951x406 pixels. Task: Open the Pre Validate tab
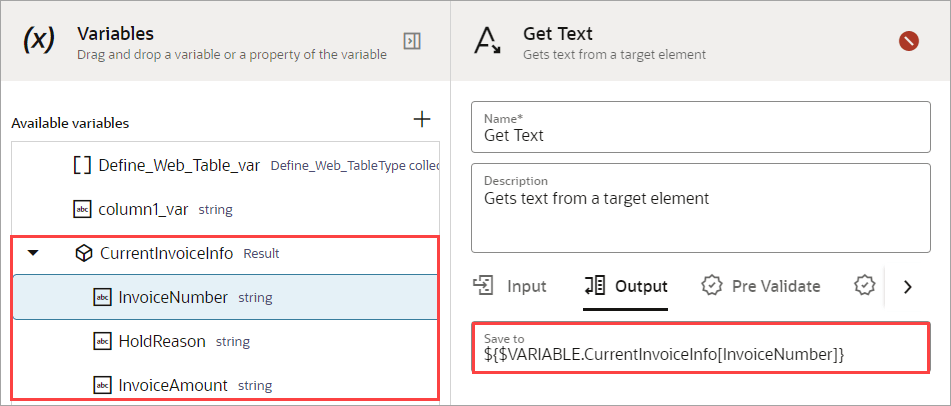point(761,286)
